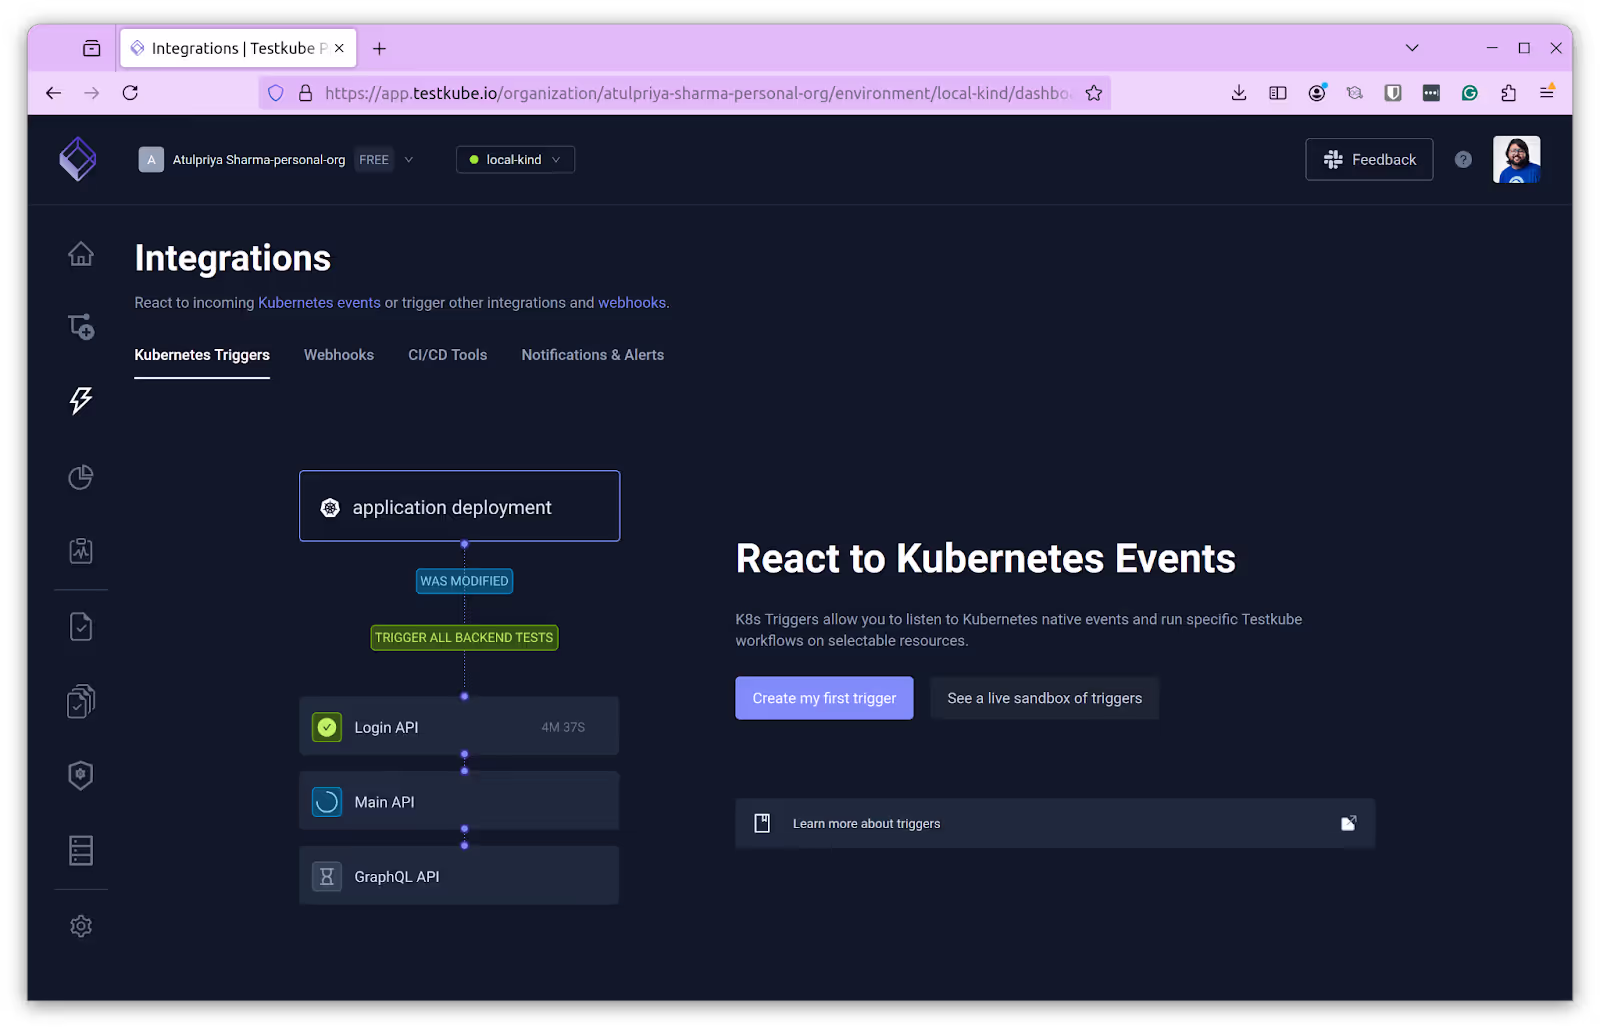Click See a live sandbox of triggers
1600x1031 pixels.
tap(1044, 698)
